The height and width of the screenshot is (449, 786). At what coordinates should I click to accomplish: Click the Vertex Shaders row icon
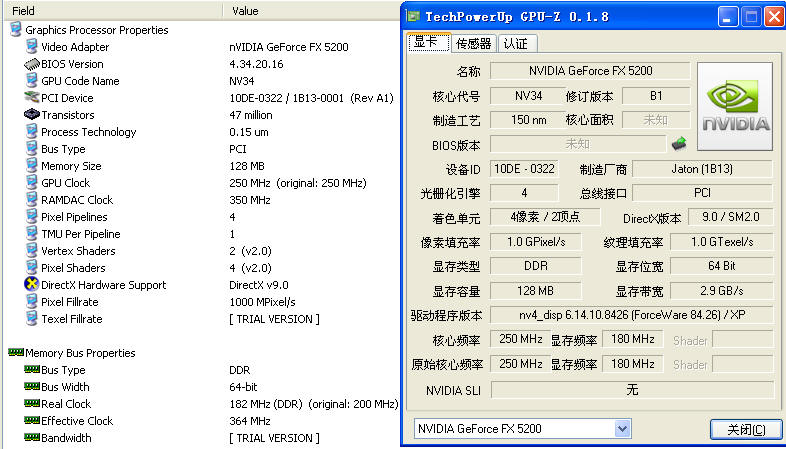pos(32,251)
